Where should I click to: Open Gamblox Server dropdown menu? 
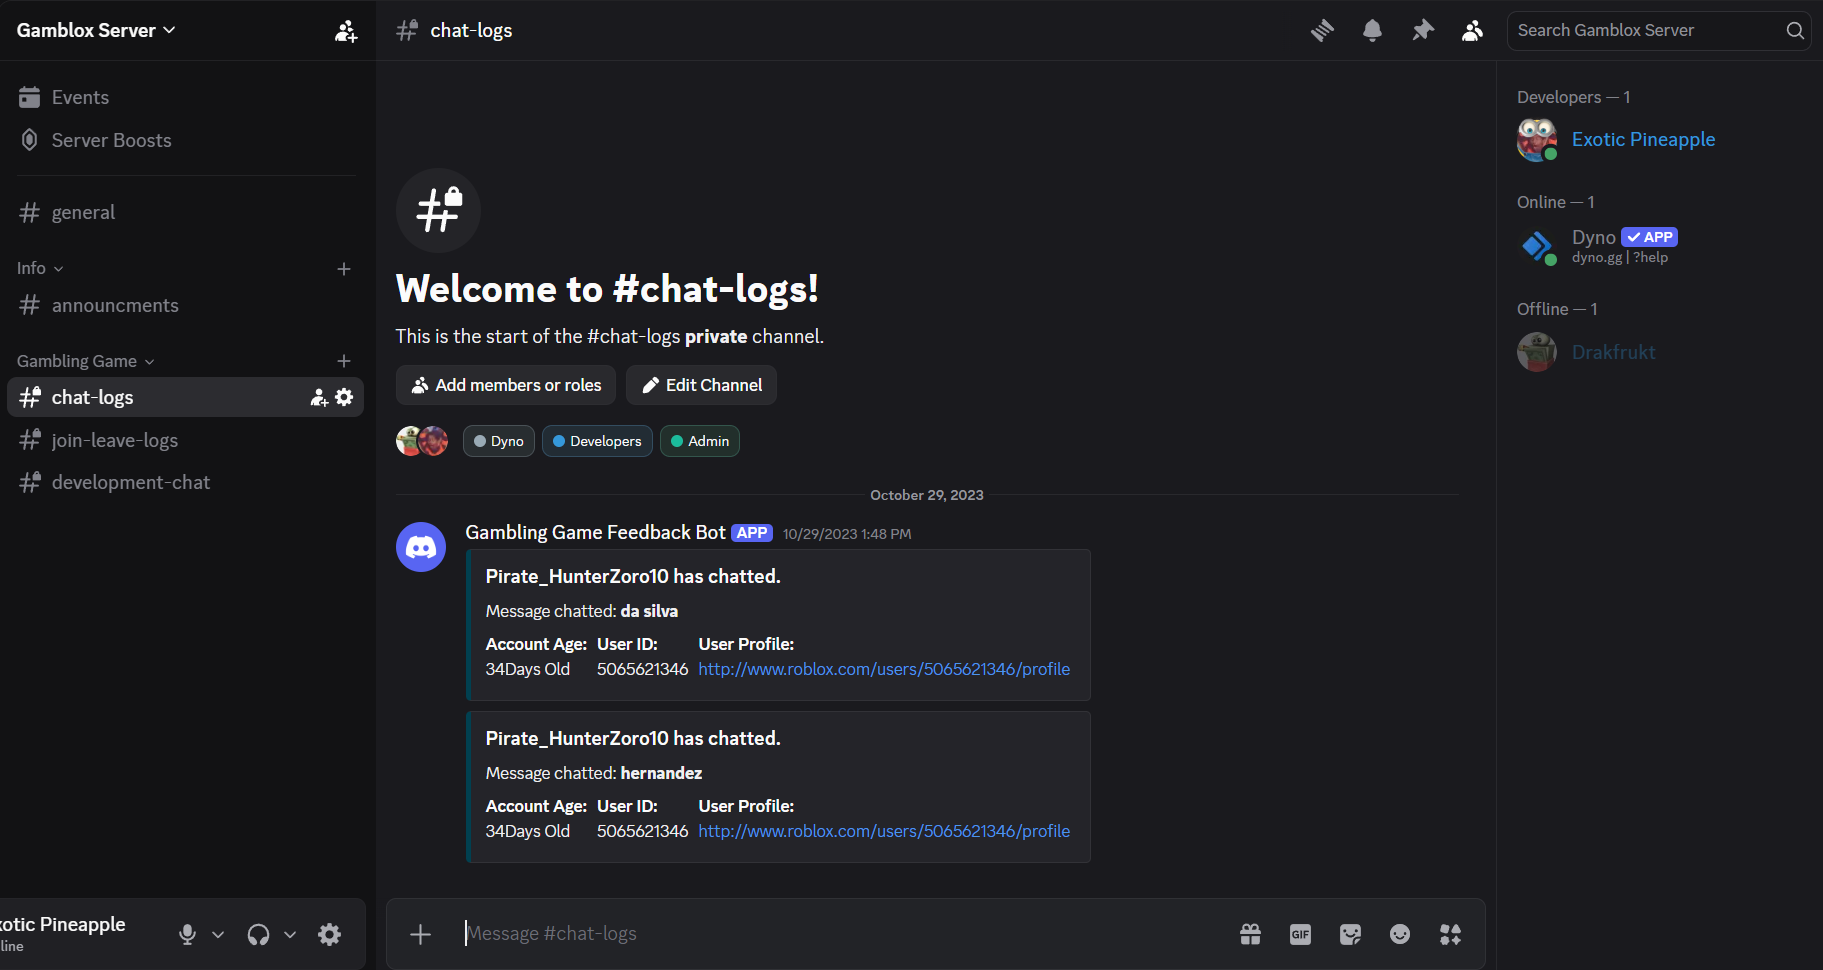coord(96,30)
